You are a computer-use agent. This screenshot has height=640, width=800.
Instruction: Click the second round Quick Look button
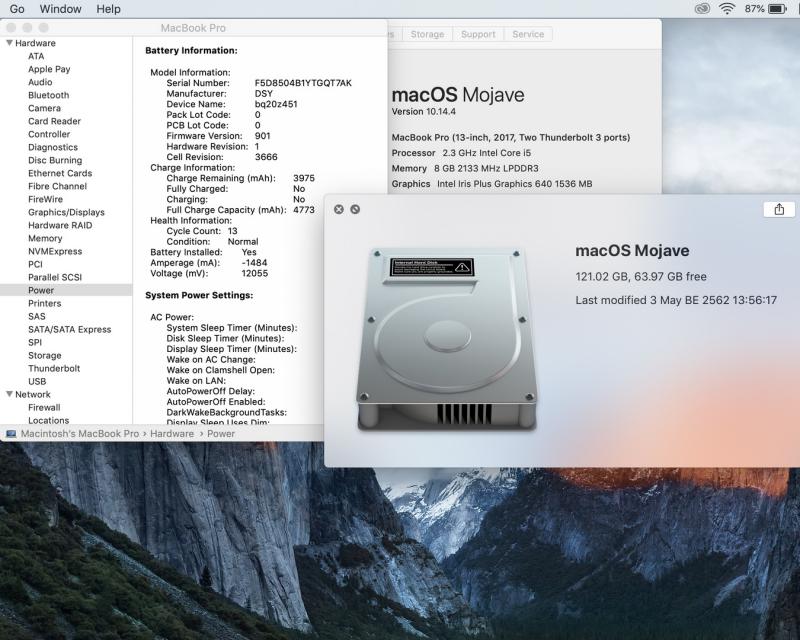click(355, 209)
